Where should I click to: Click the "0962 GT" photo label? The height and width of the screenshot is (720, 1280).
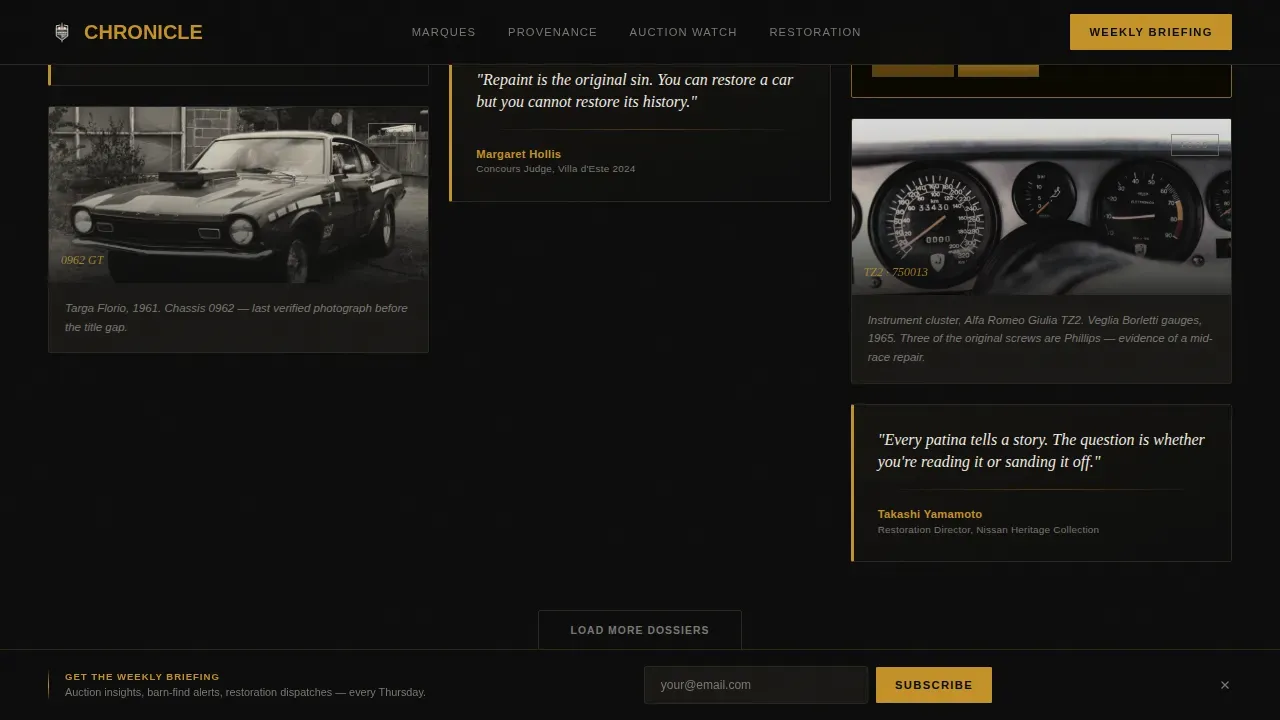coord(82,260)
